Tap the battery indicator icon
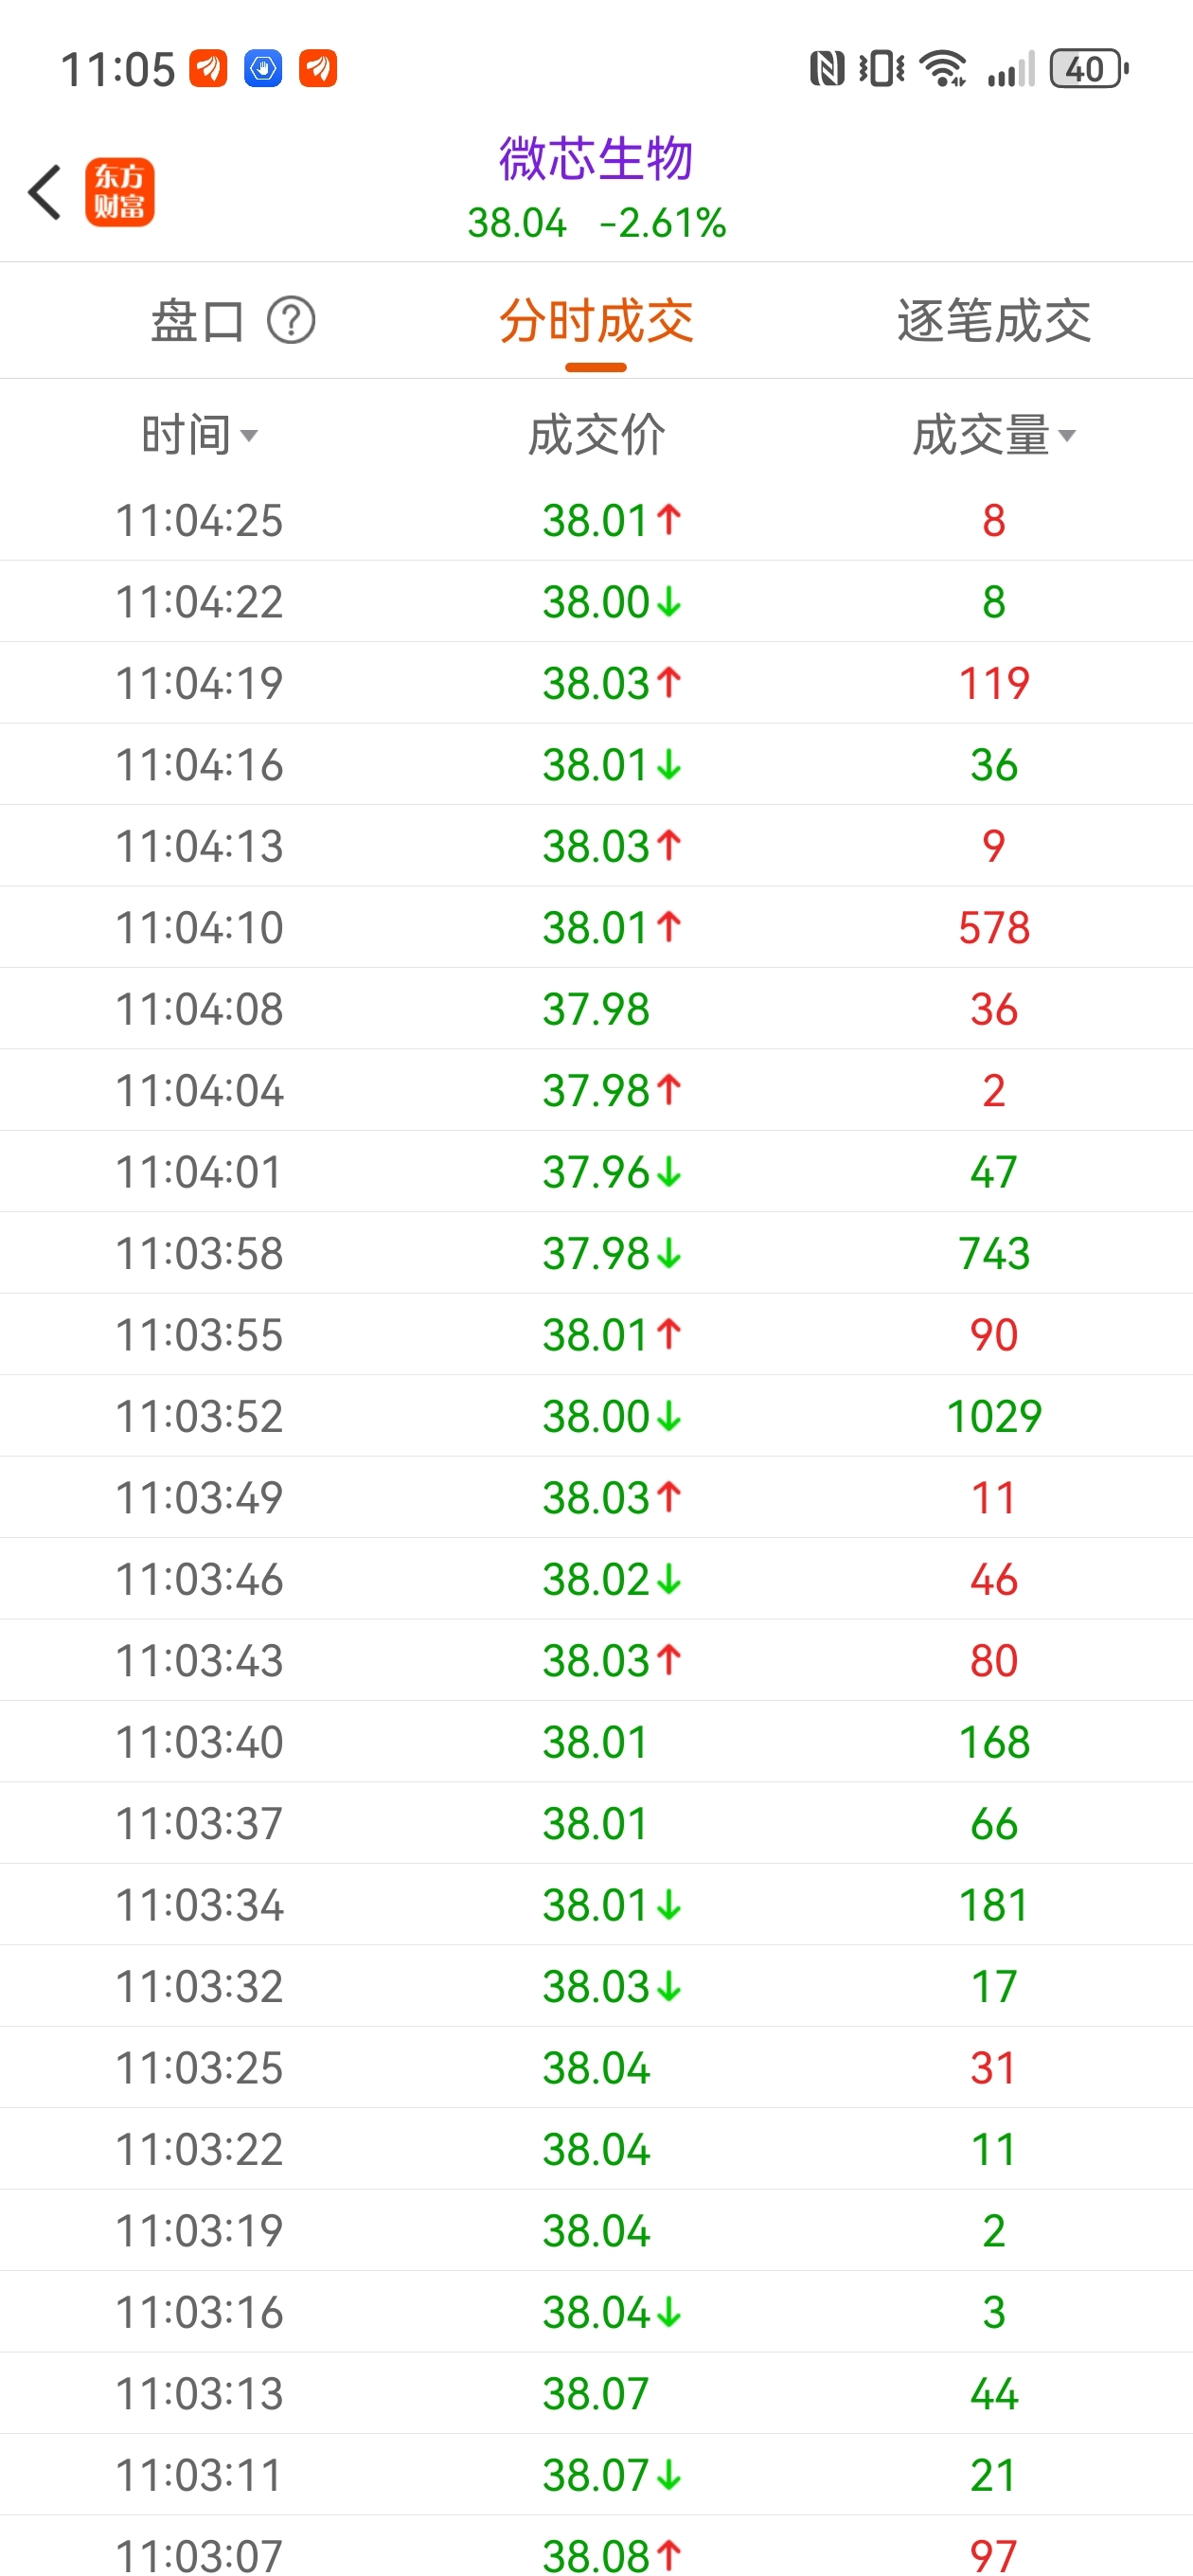 (1089, 69)
